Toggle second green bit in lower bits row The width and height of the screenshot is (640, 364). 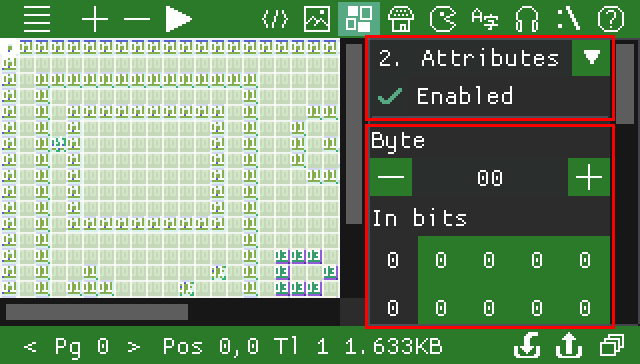pyautogui.click(x=489, y=308)
